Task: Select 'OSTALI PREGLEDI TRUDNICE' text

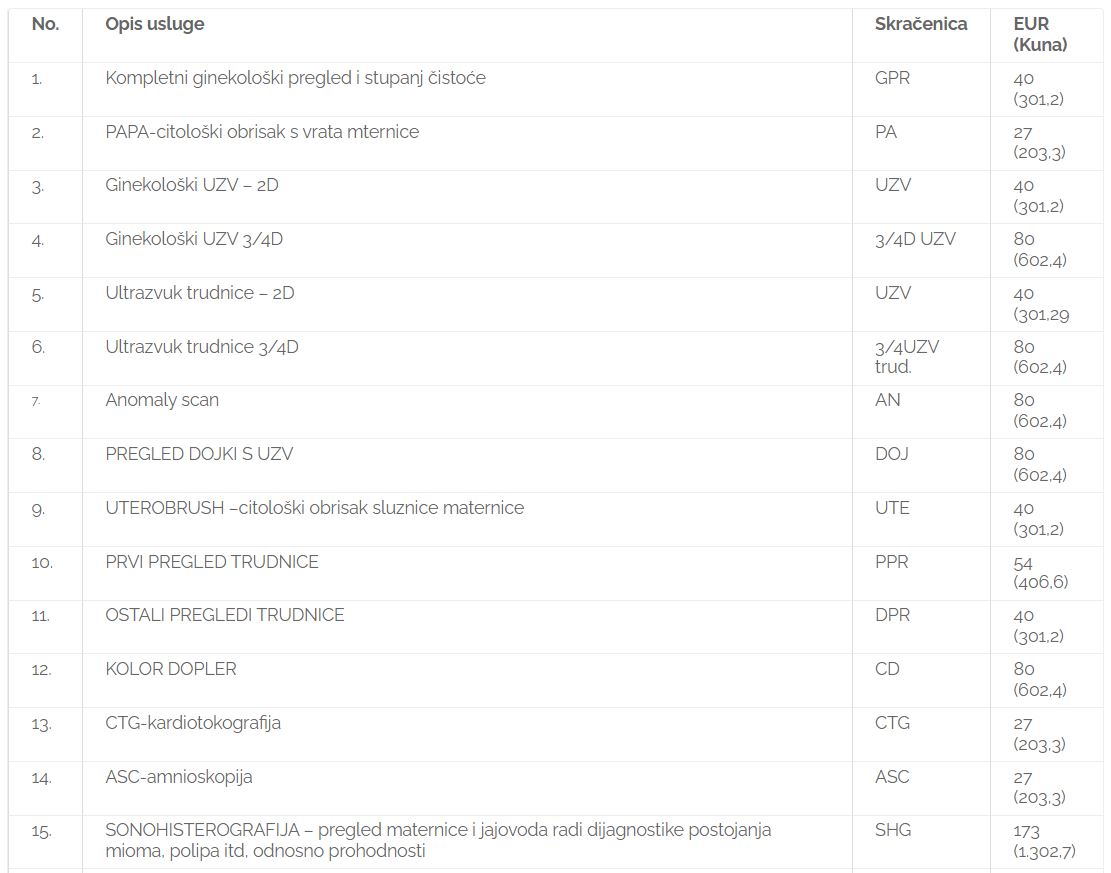Action: click(x=225, y=615)
